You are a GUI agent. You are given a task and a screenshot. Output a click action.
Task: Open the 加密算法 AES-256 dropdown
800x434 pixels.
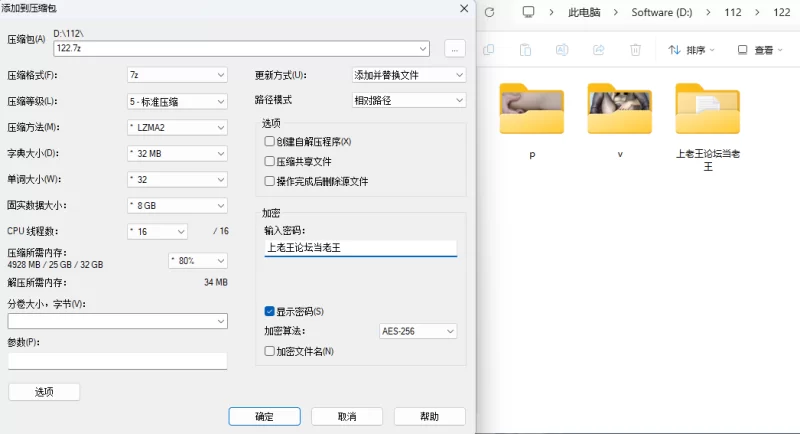tap(418, 331)
